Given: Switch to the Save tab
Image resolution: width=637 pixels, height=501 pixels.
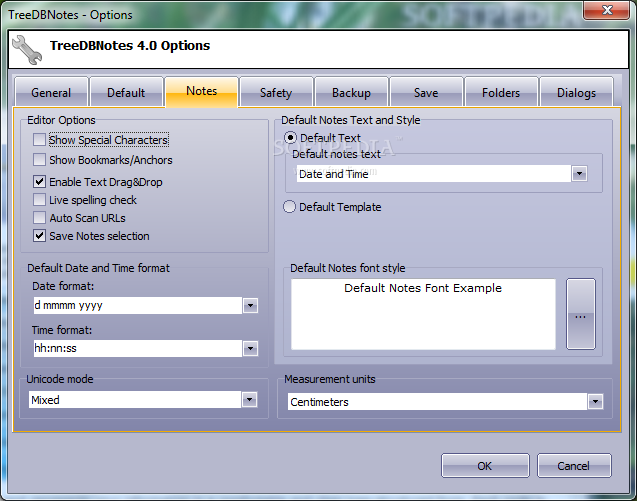Looking at the screenshot, I should pyautogui.click(x=426, y=92).
